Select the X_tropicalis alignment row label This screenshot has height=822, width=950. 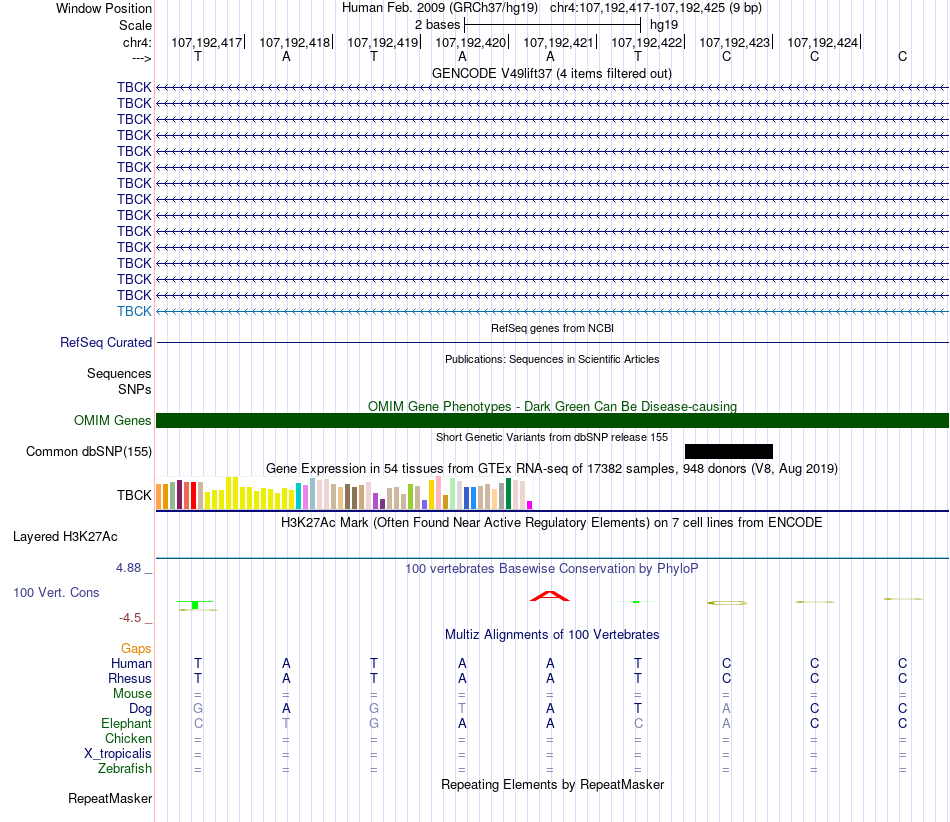coord(118,754)
